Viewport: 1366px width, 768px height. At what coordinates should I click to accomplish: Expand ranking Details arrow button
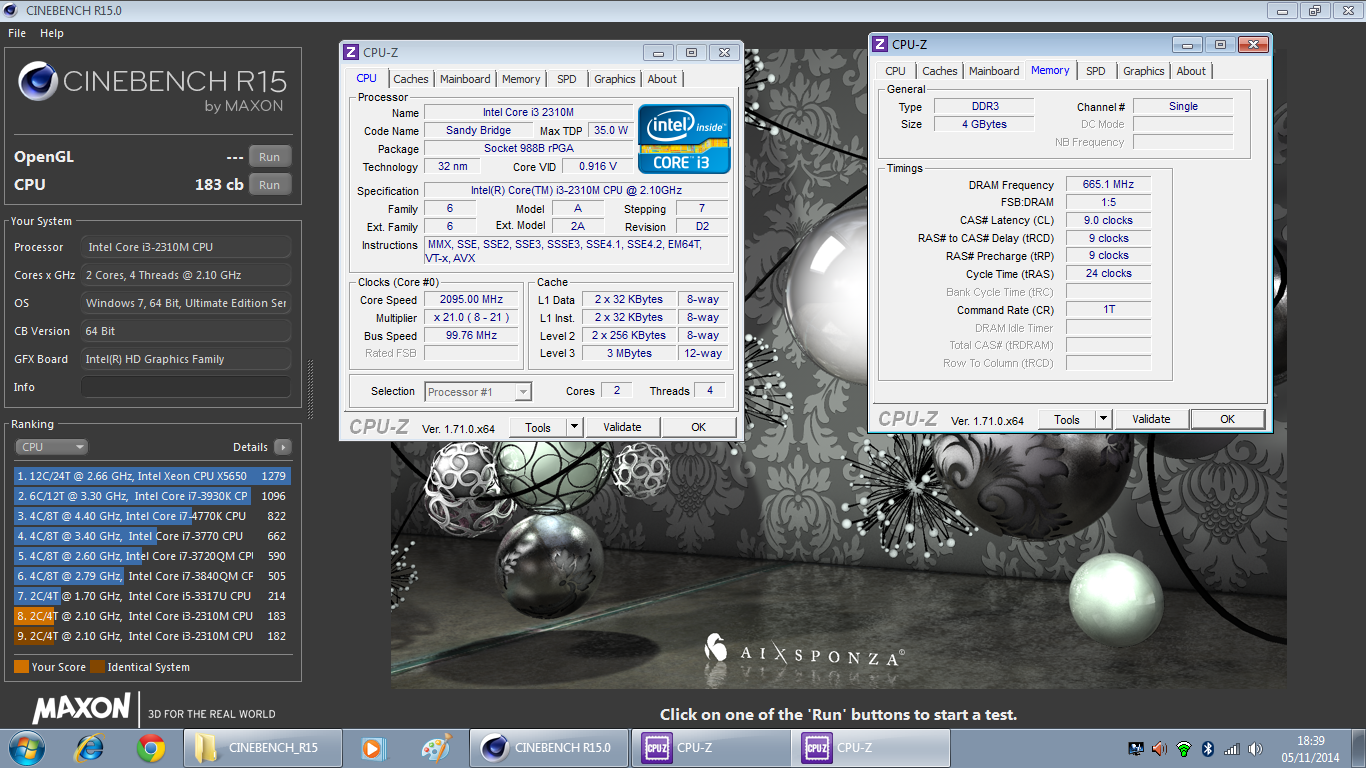click(x=283, y=447)
